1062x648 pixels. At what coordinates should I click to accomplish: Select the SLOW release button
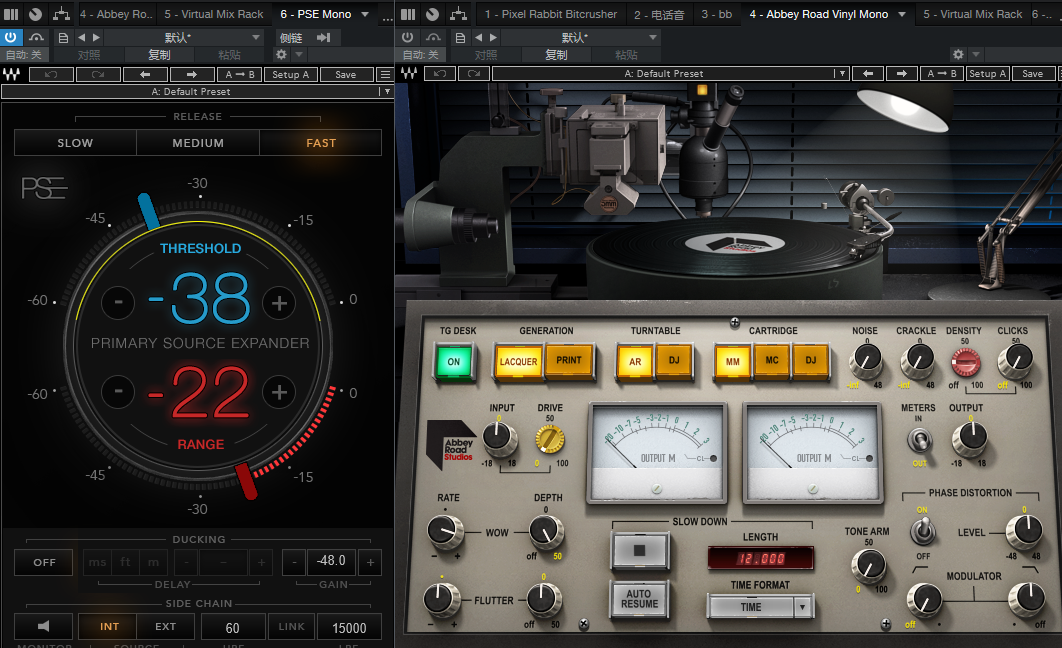[75, 143]
